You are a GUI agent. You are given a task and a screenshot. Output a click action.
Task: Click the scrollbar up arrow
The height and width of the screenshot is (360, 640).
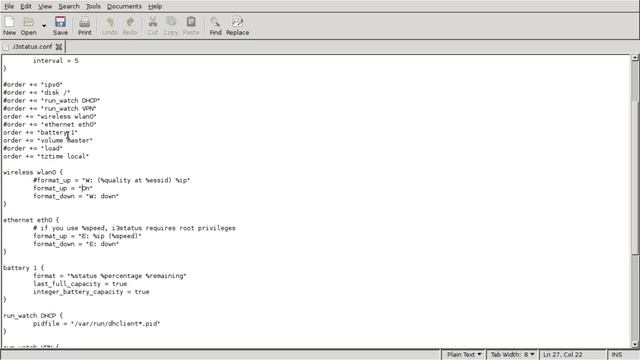coord(635,58)
